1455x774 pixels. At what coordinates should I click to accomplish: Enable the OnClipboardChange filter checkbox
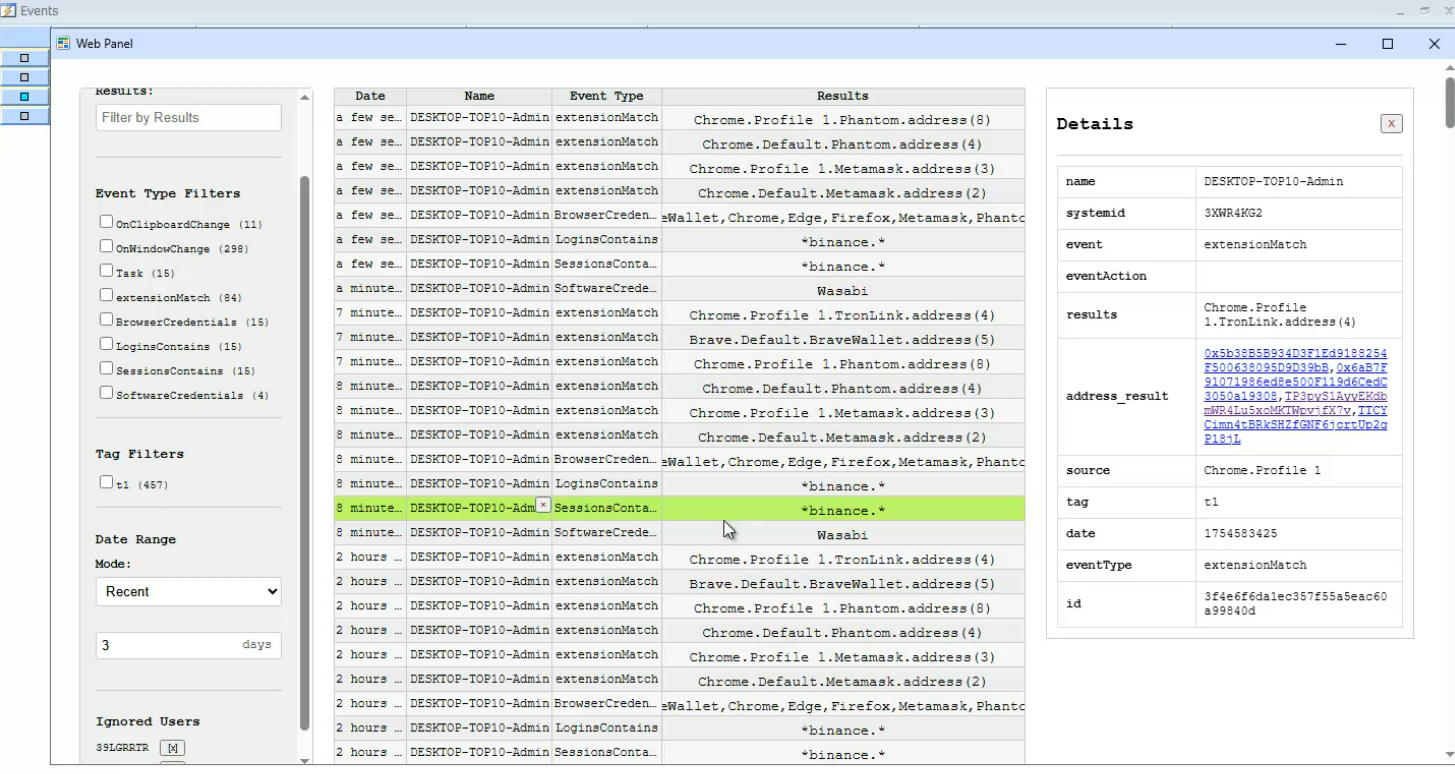click(x=106, y=222)
